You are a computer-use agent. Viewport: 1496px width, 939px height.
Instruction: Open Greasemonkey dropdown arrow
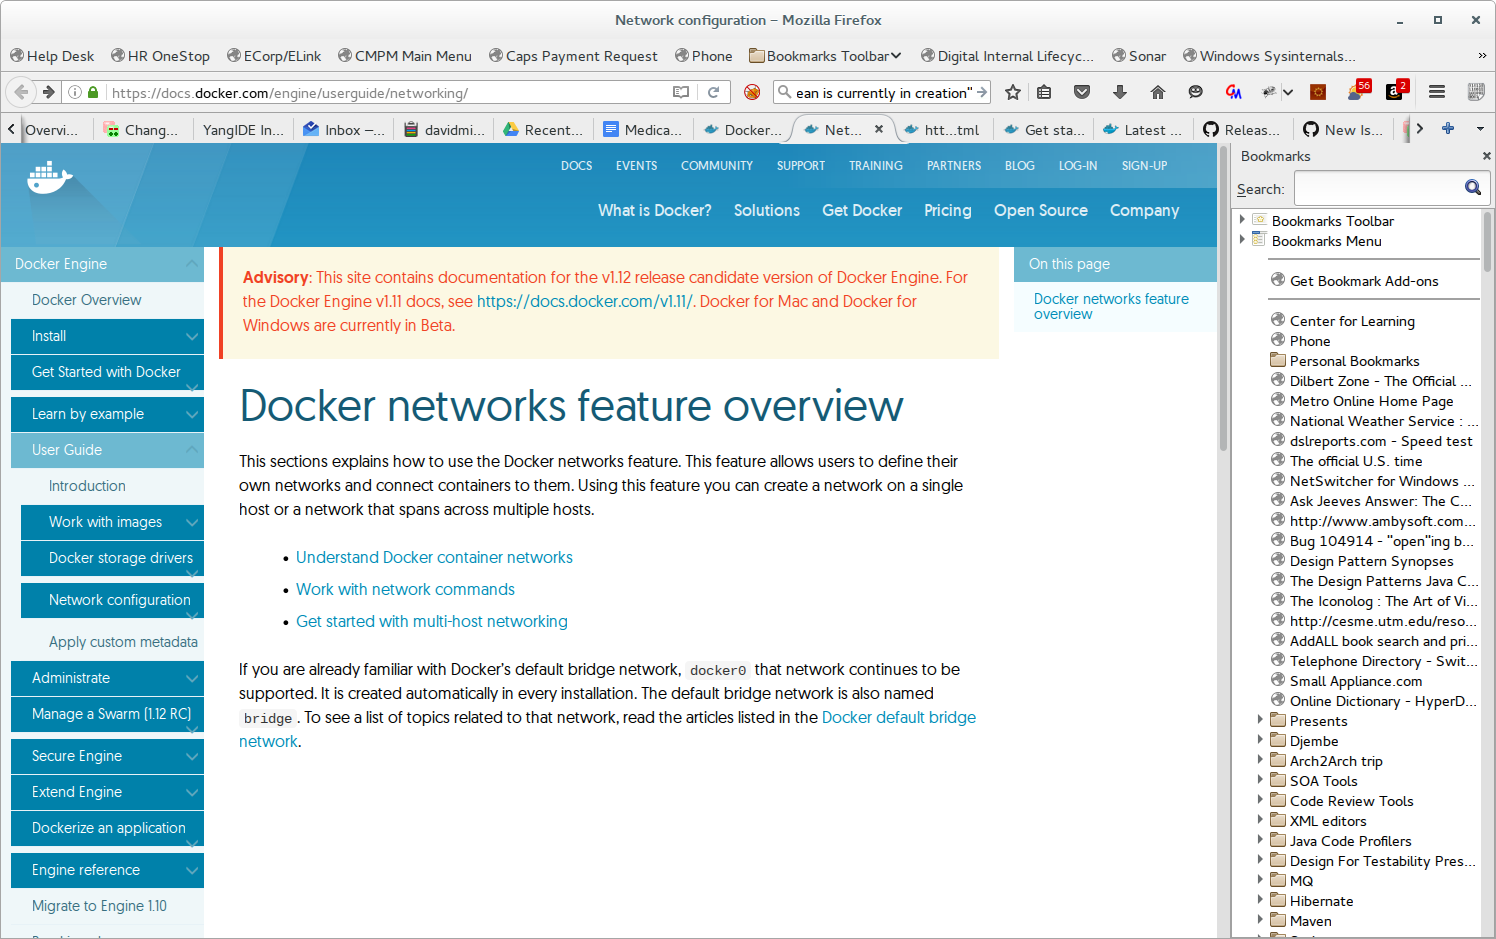click(x=1288, y=93)
